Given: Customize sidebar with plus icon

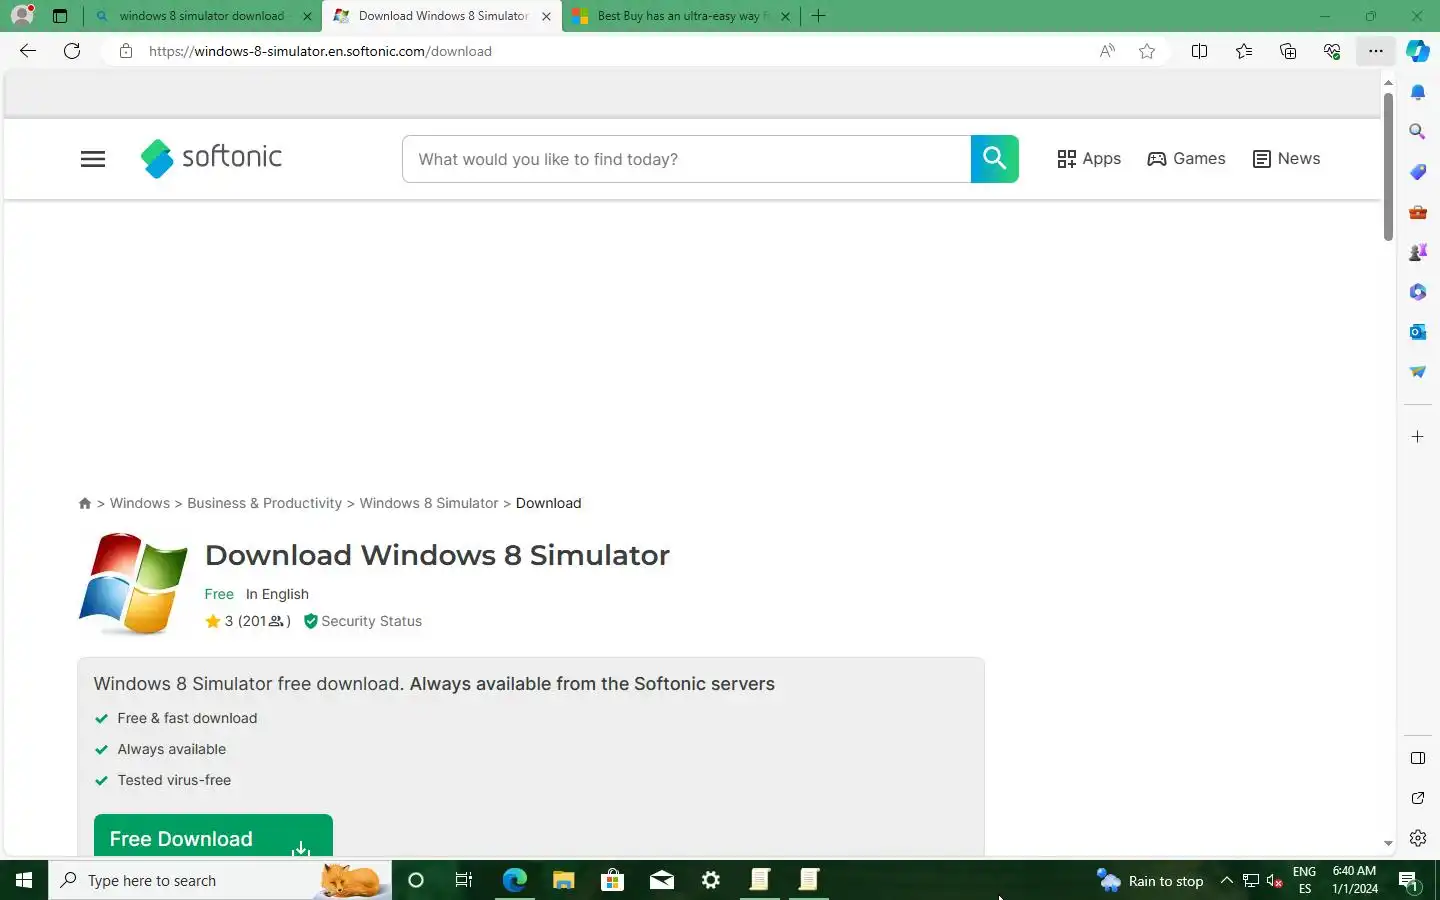Looking at the screenshot, I should tap(1418, 437).
